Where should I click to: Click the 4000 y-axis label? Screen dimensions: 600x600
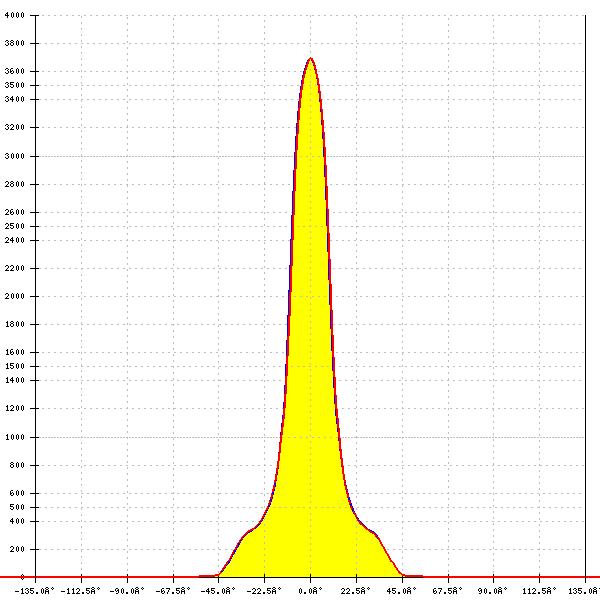[15, 15]
